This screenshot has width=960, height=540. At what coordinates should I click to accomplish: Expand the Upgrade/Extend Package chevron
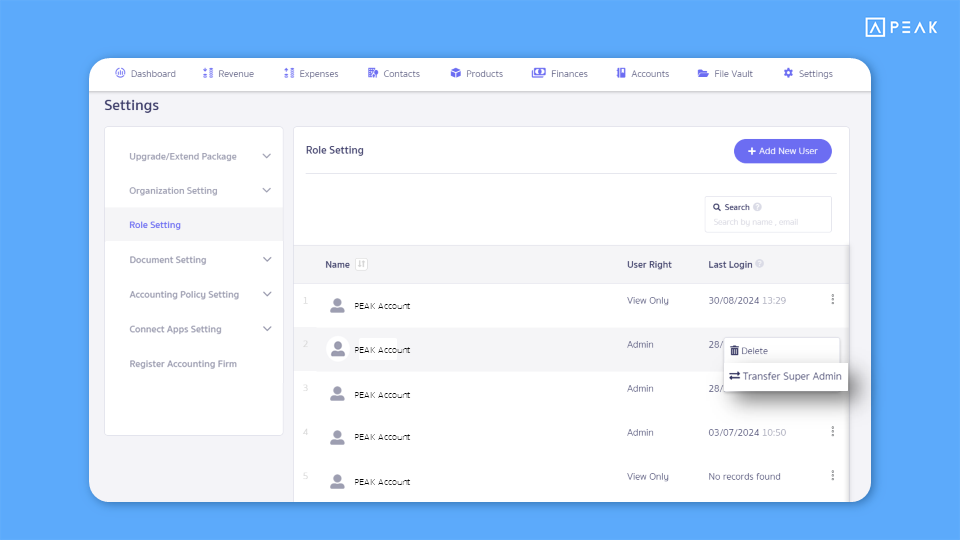[x=267, y=156]
